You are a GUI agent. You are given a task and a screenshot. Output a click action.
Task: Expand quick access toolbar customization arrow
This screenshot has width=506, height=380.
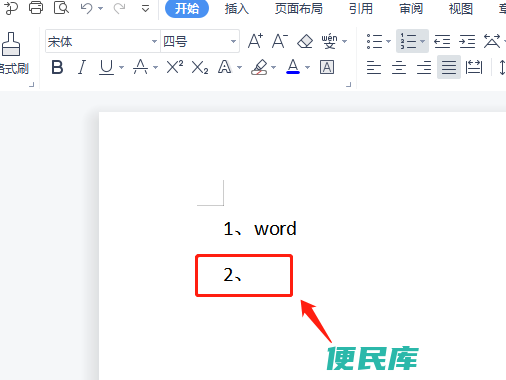[145, 8]
